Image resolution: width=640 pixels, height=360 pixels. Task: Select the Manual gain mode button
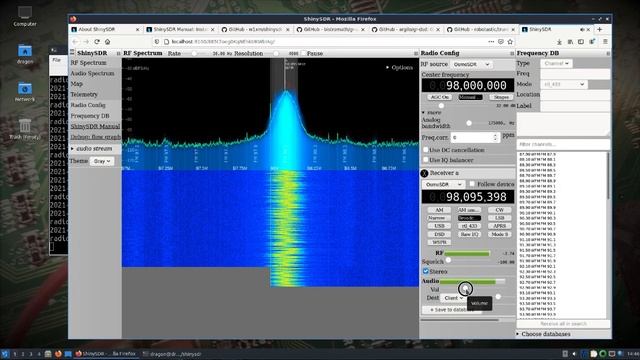click(470, 97)
